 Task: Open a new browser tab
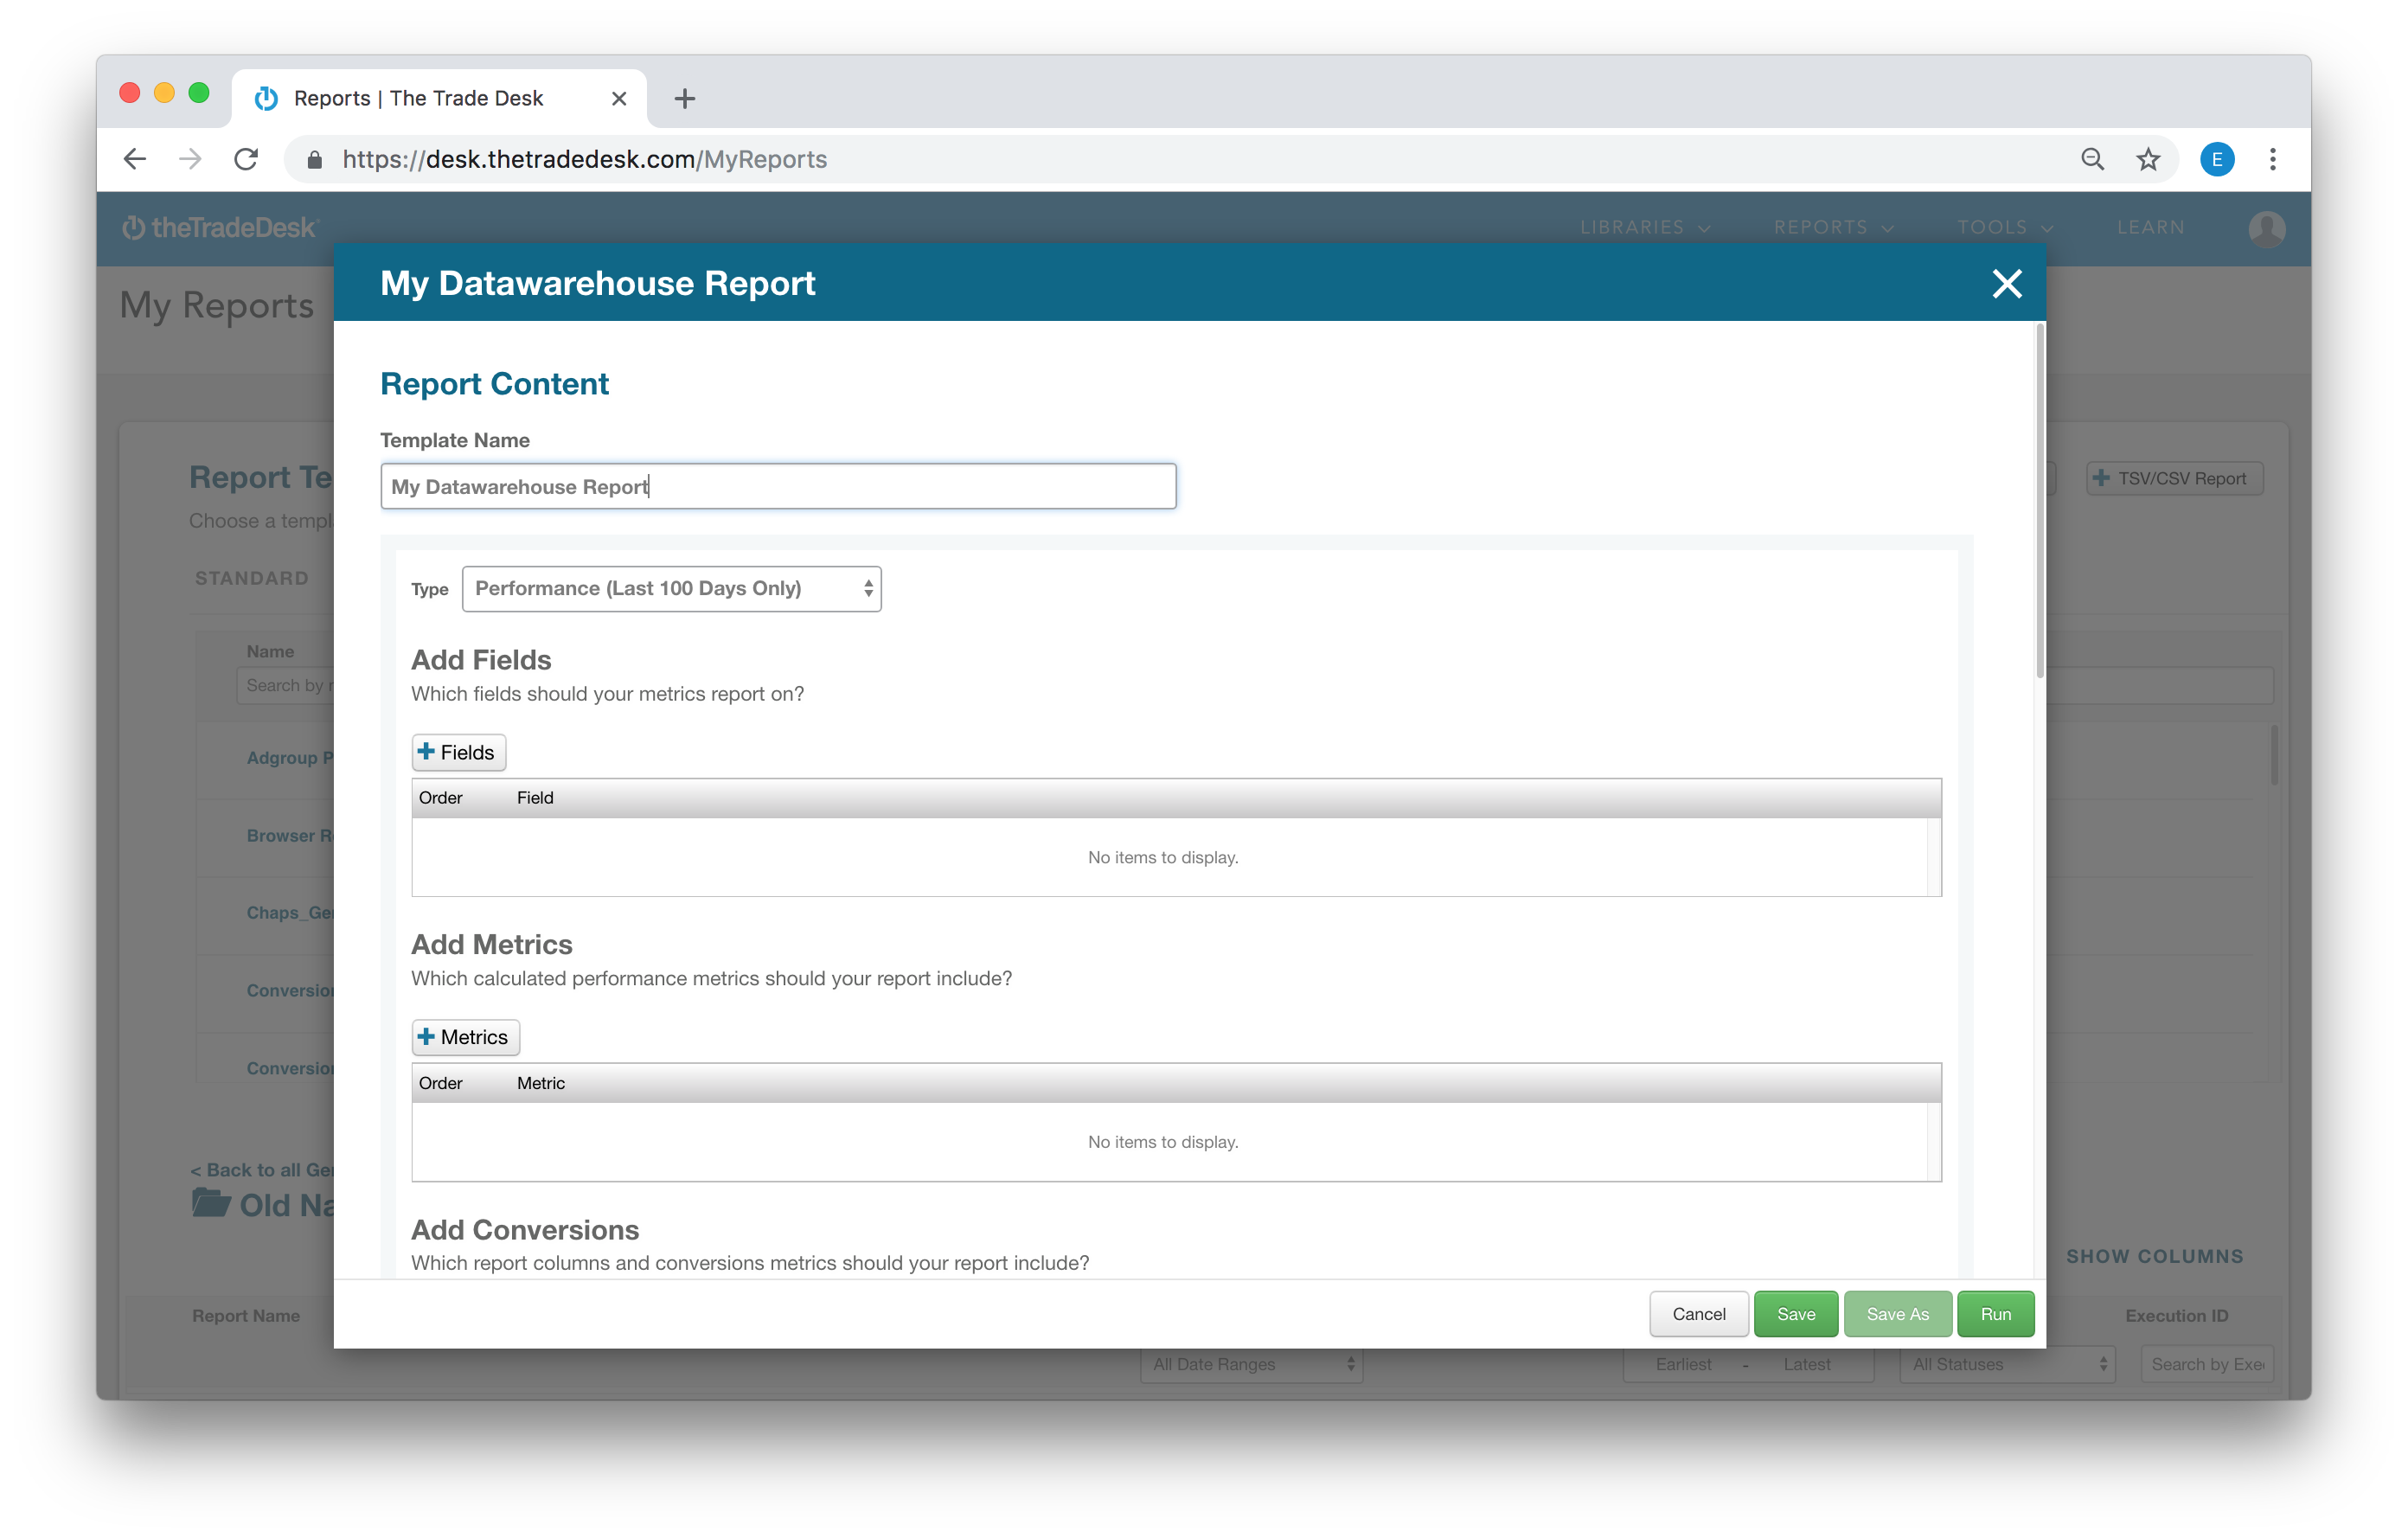point(684,98)
